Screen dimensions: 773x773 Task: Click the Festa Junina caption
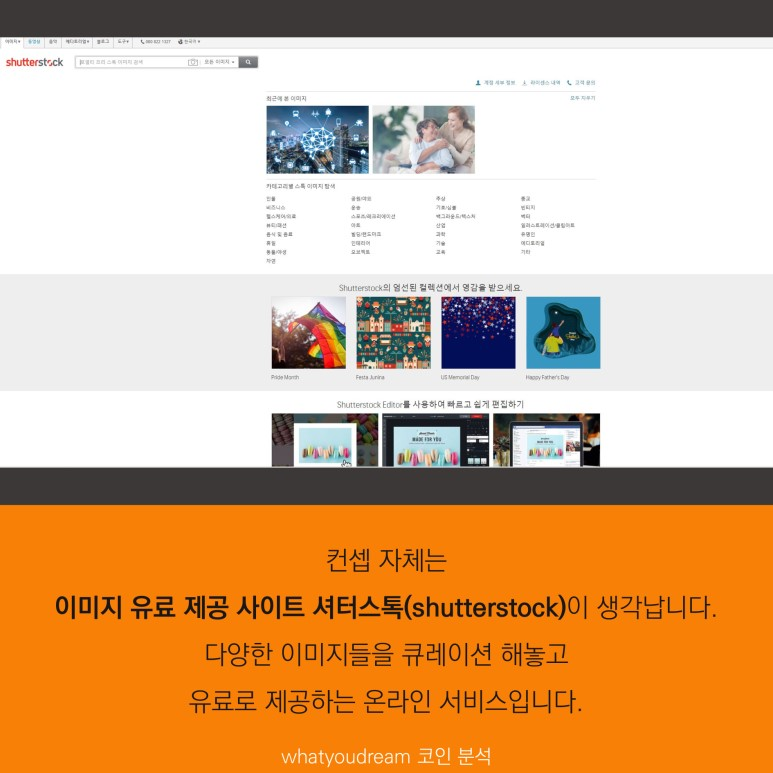[x=370, y=378]
